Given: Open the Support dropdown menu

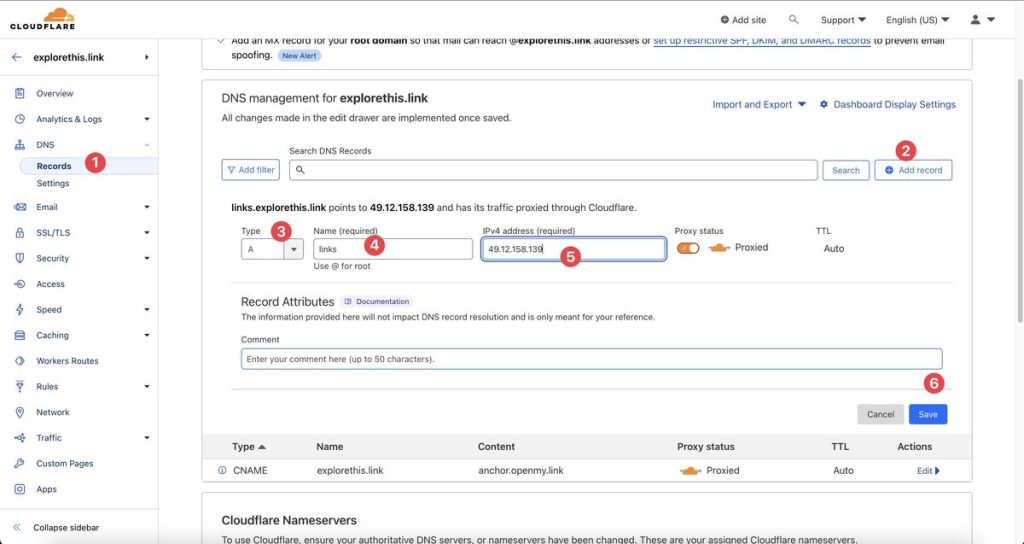Looking at the screenshot, I should (x=843, y=20).
